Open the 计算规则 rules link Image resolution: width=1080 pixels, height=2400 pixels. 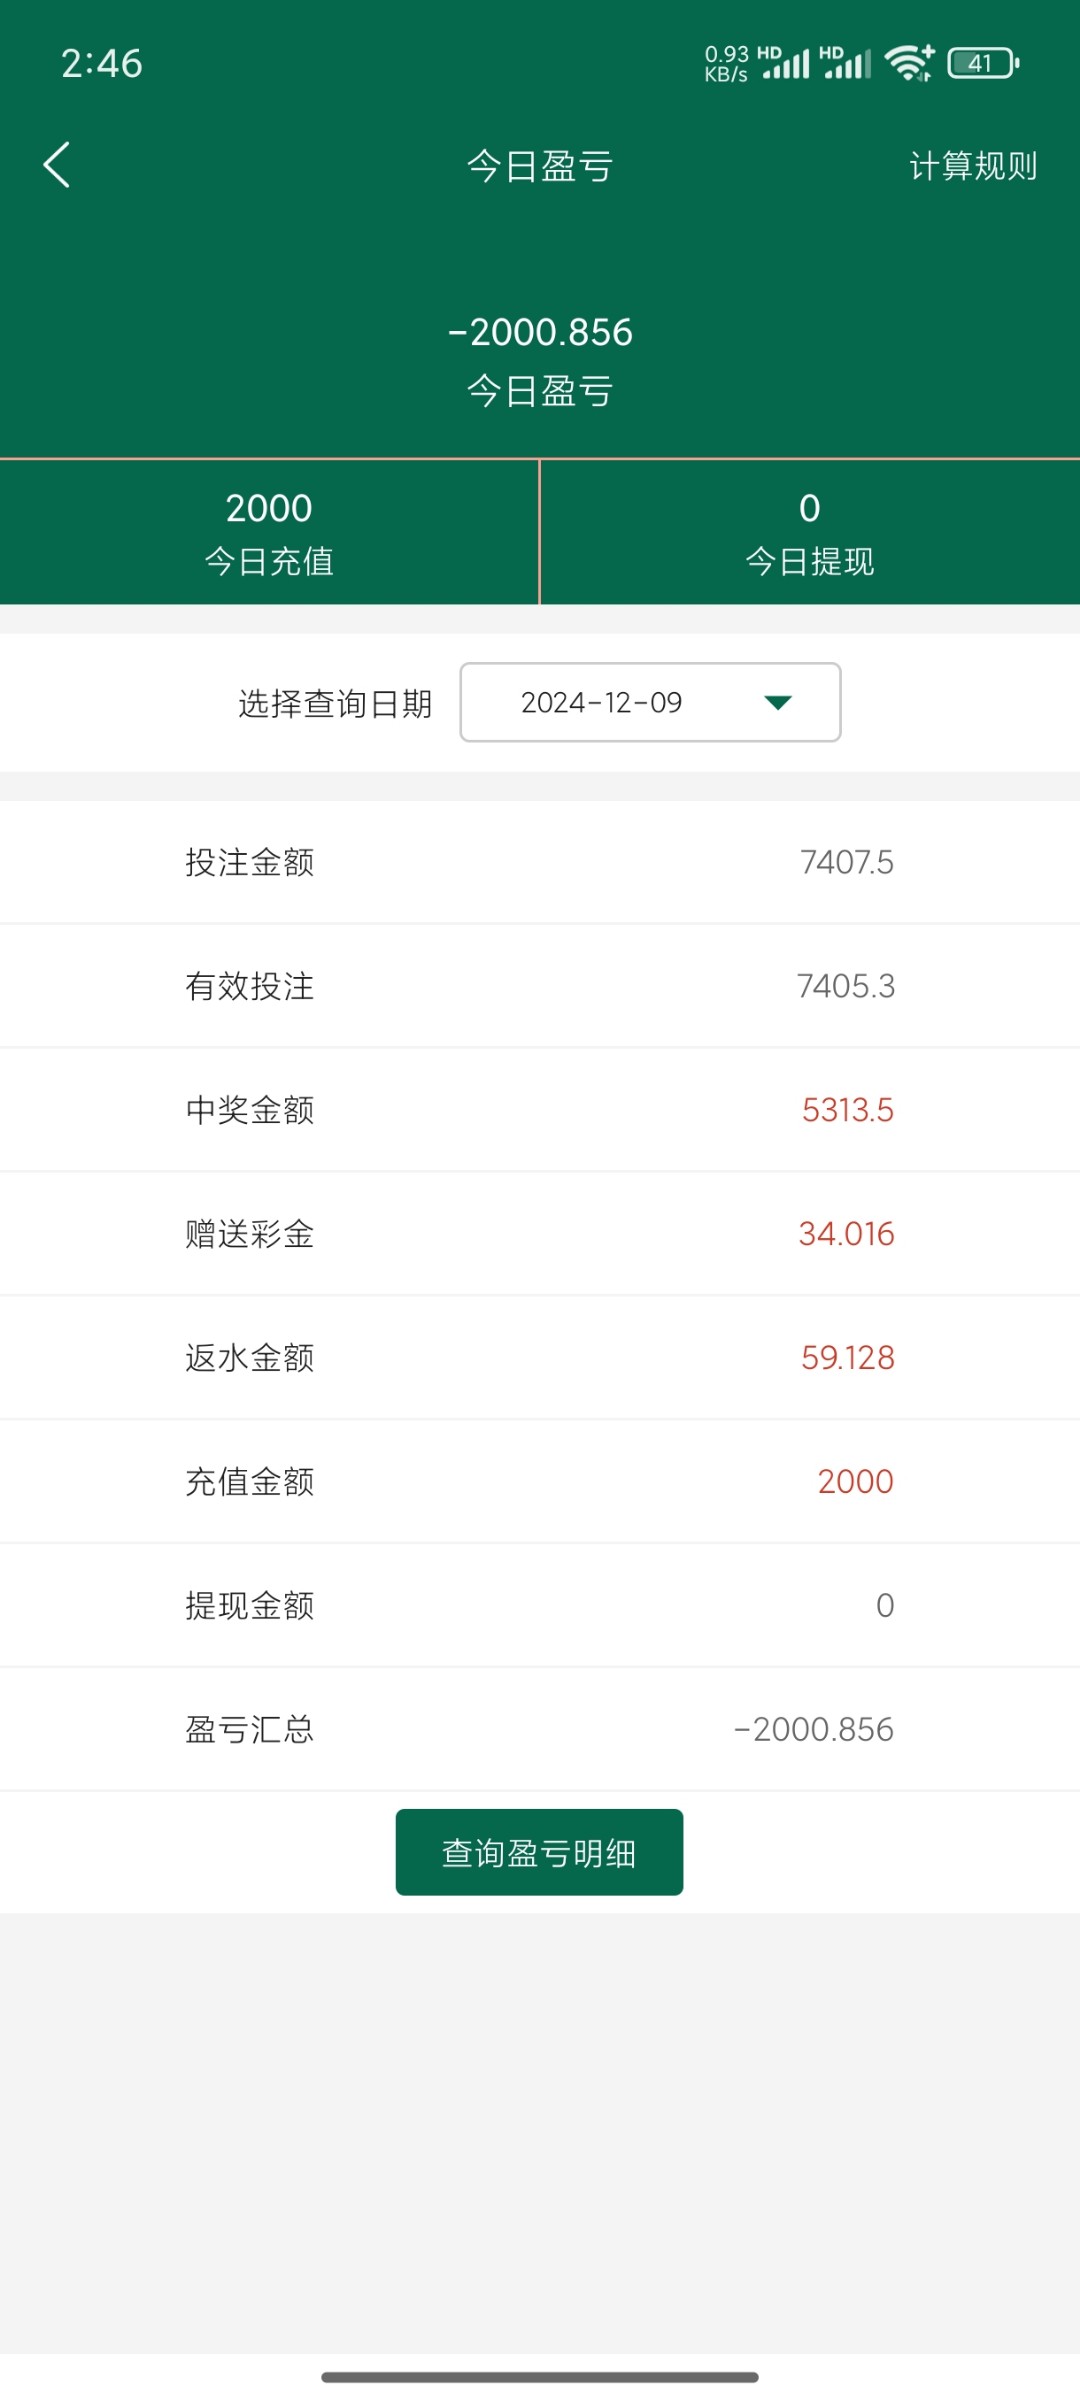point(972,166)
